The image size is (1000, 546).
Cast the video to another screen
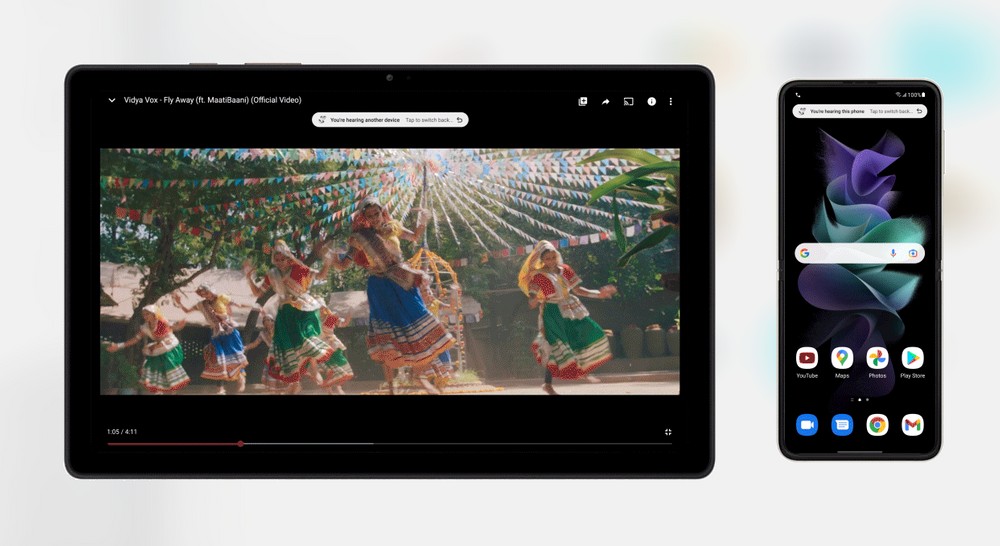(628, 101)
